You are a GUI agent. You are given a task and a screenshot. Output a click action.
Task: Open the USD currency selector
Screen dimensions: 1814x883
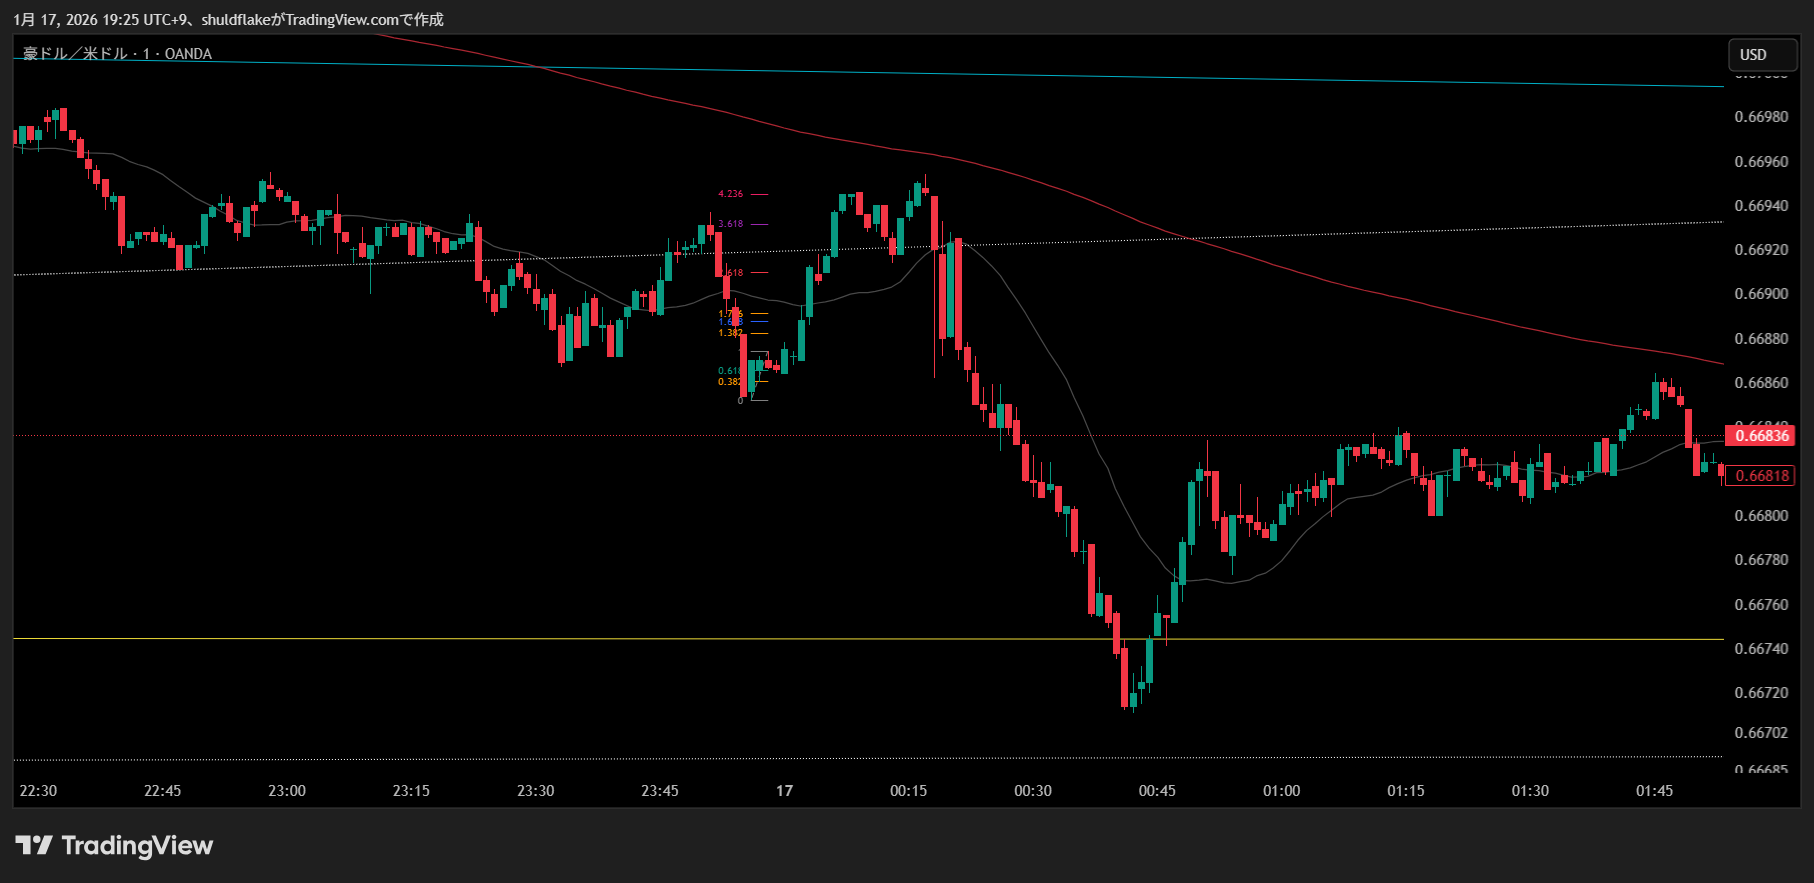(x=1762, y=55)
